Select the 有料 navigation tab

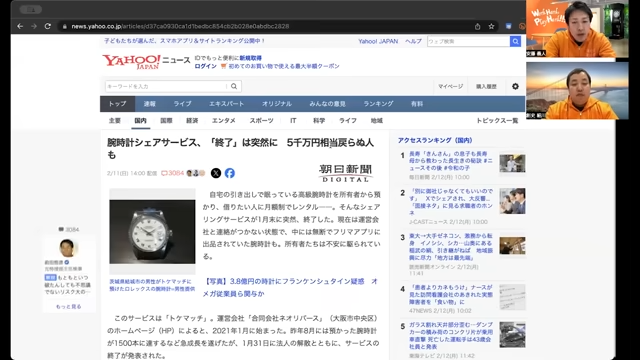coord(417,104)
